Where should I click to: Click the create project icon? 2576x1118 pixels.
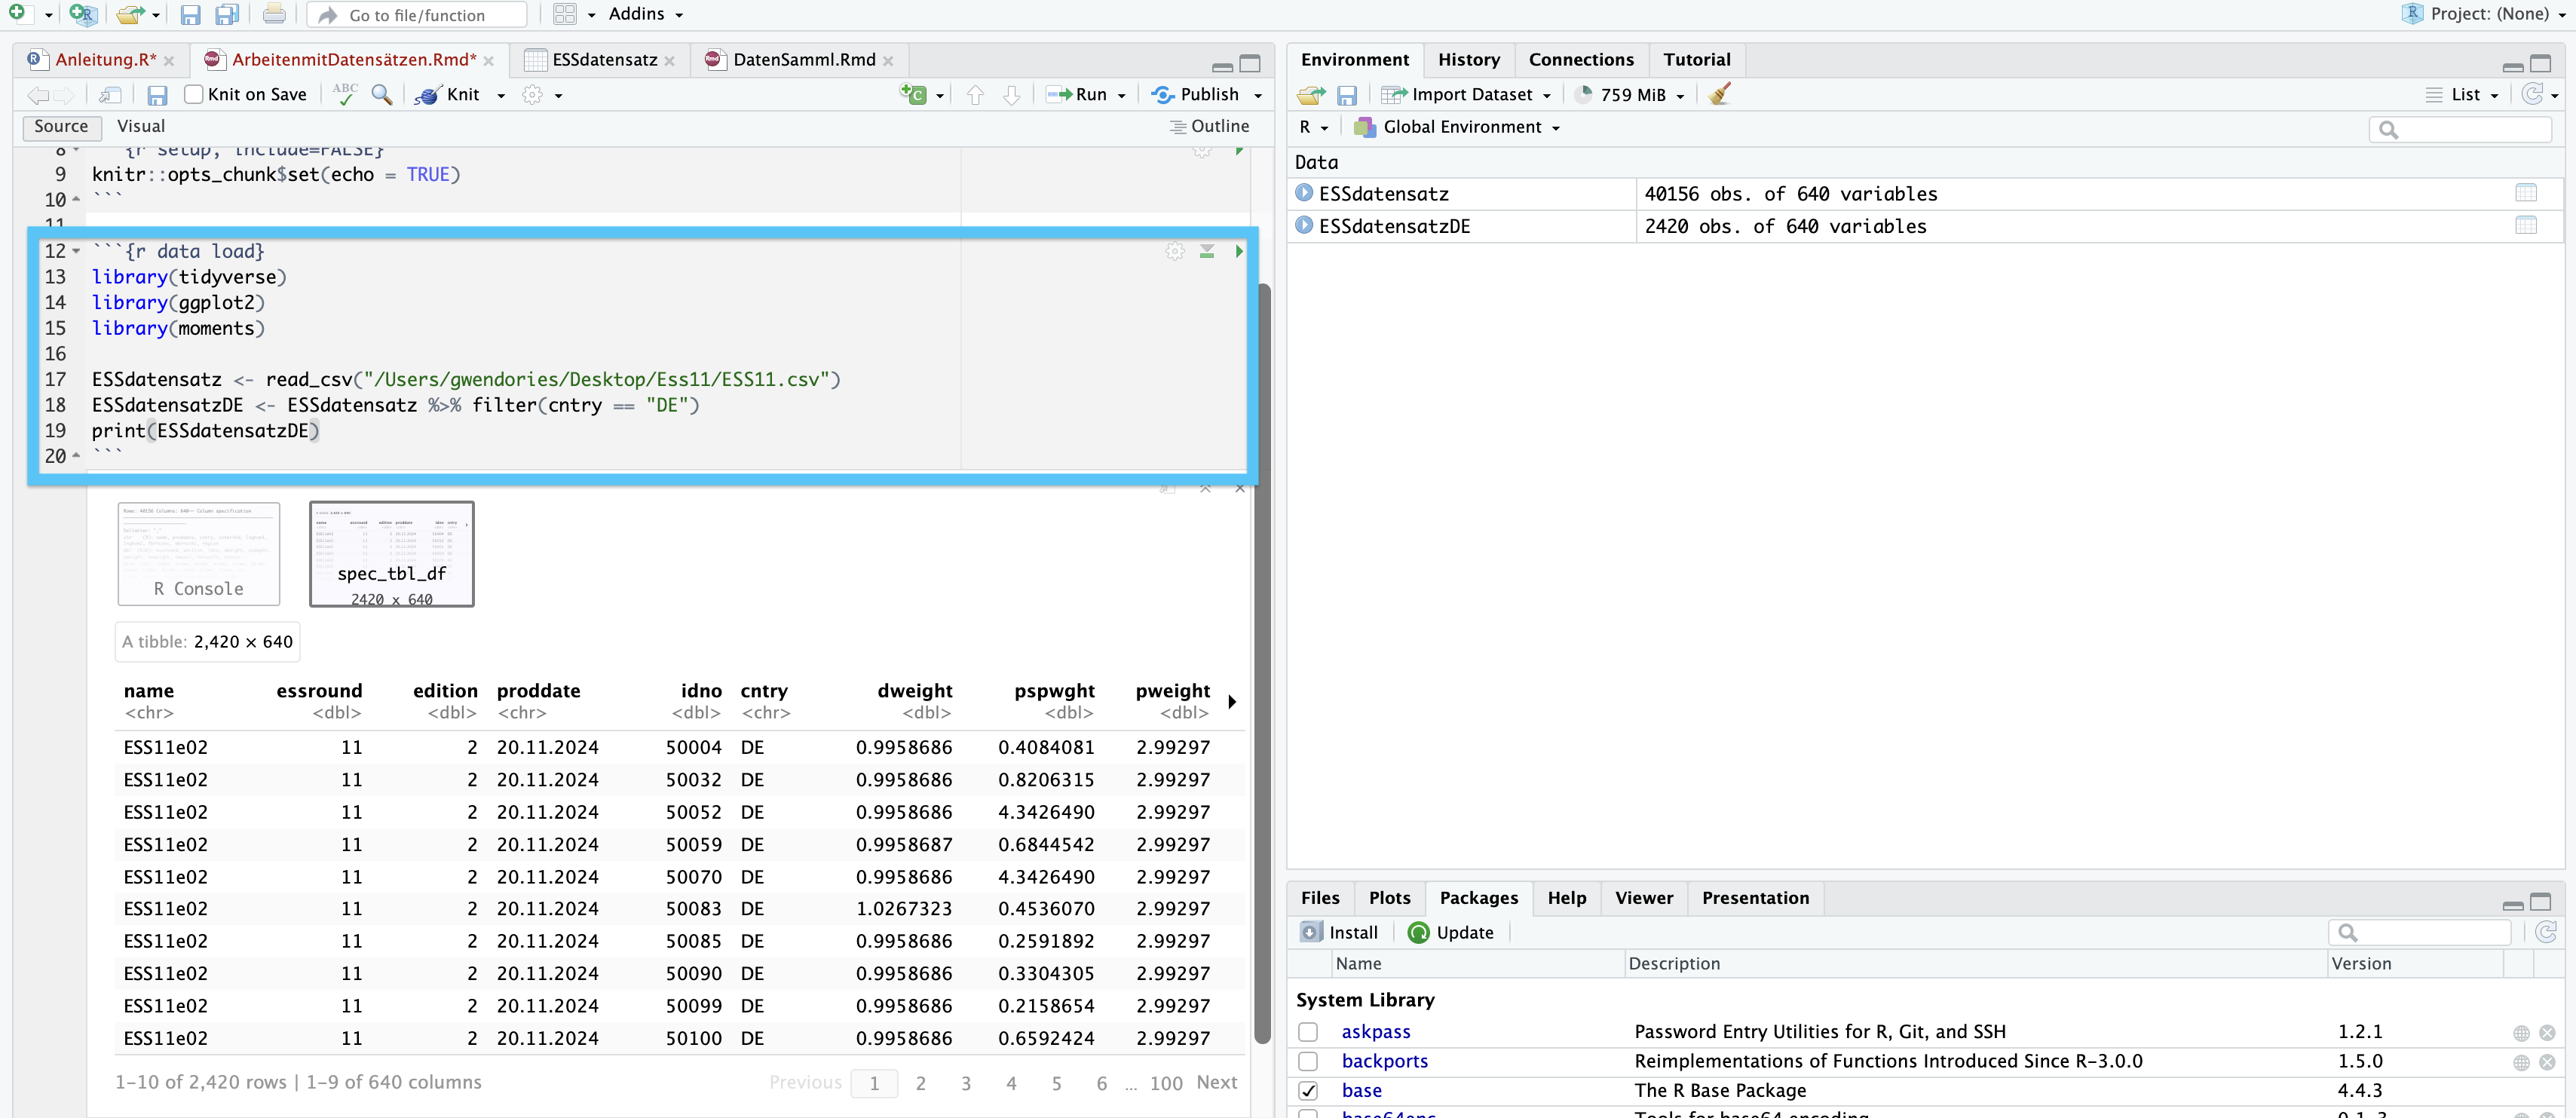[x=83, y=14]
